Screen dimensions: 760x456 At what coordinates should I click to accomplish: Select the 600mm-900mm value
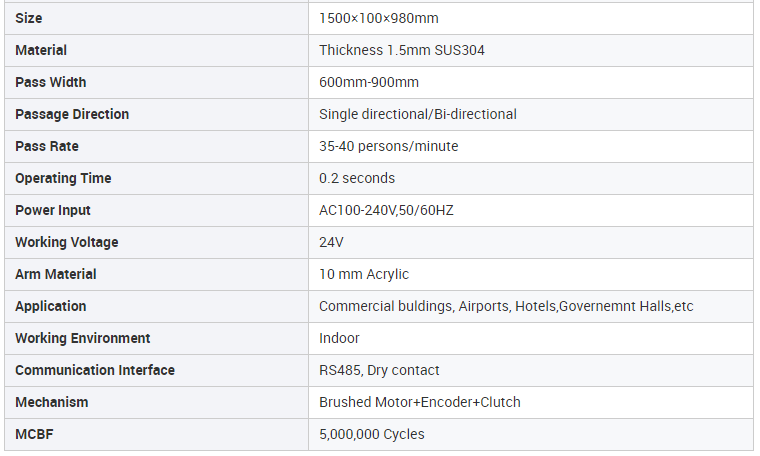tap(369, 82)
